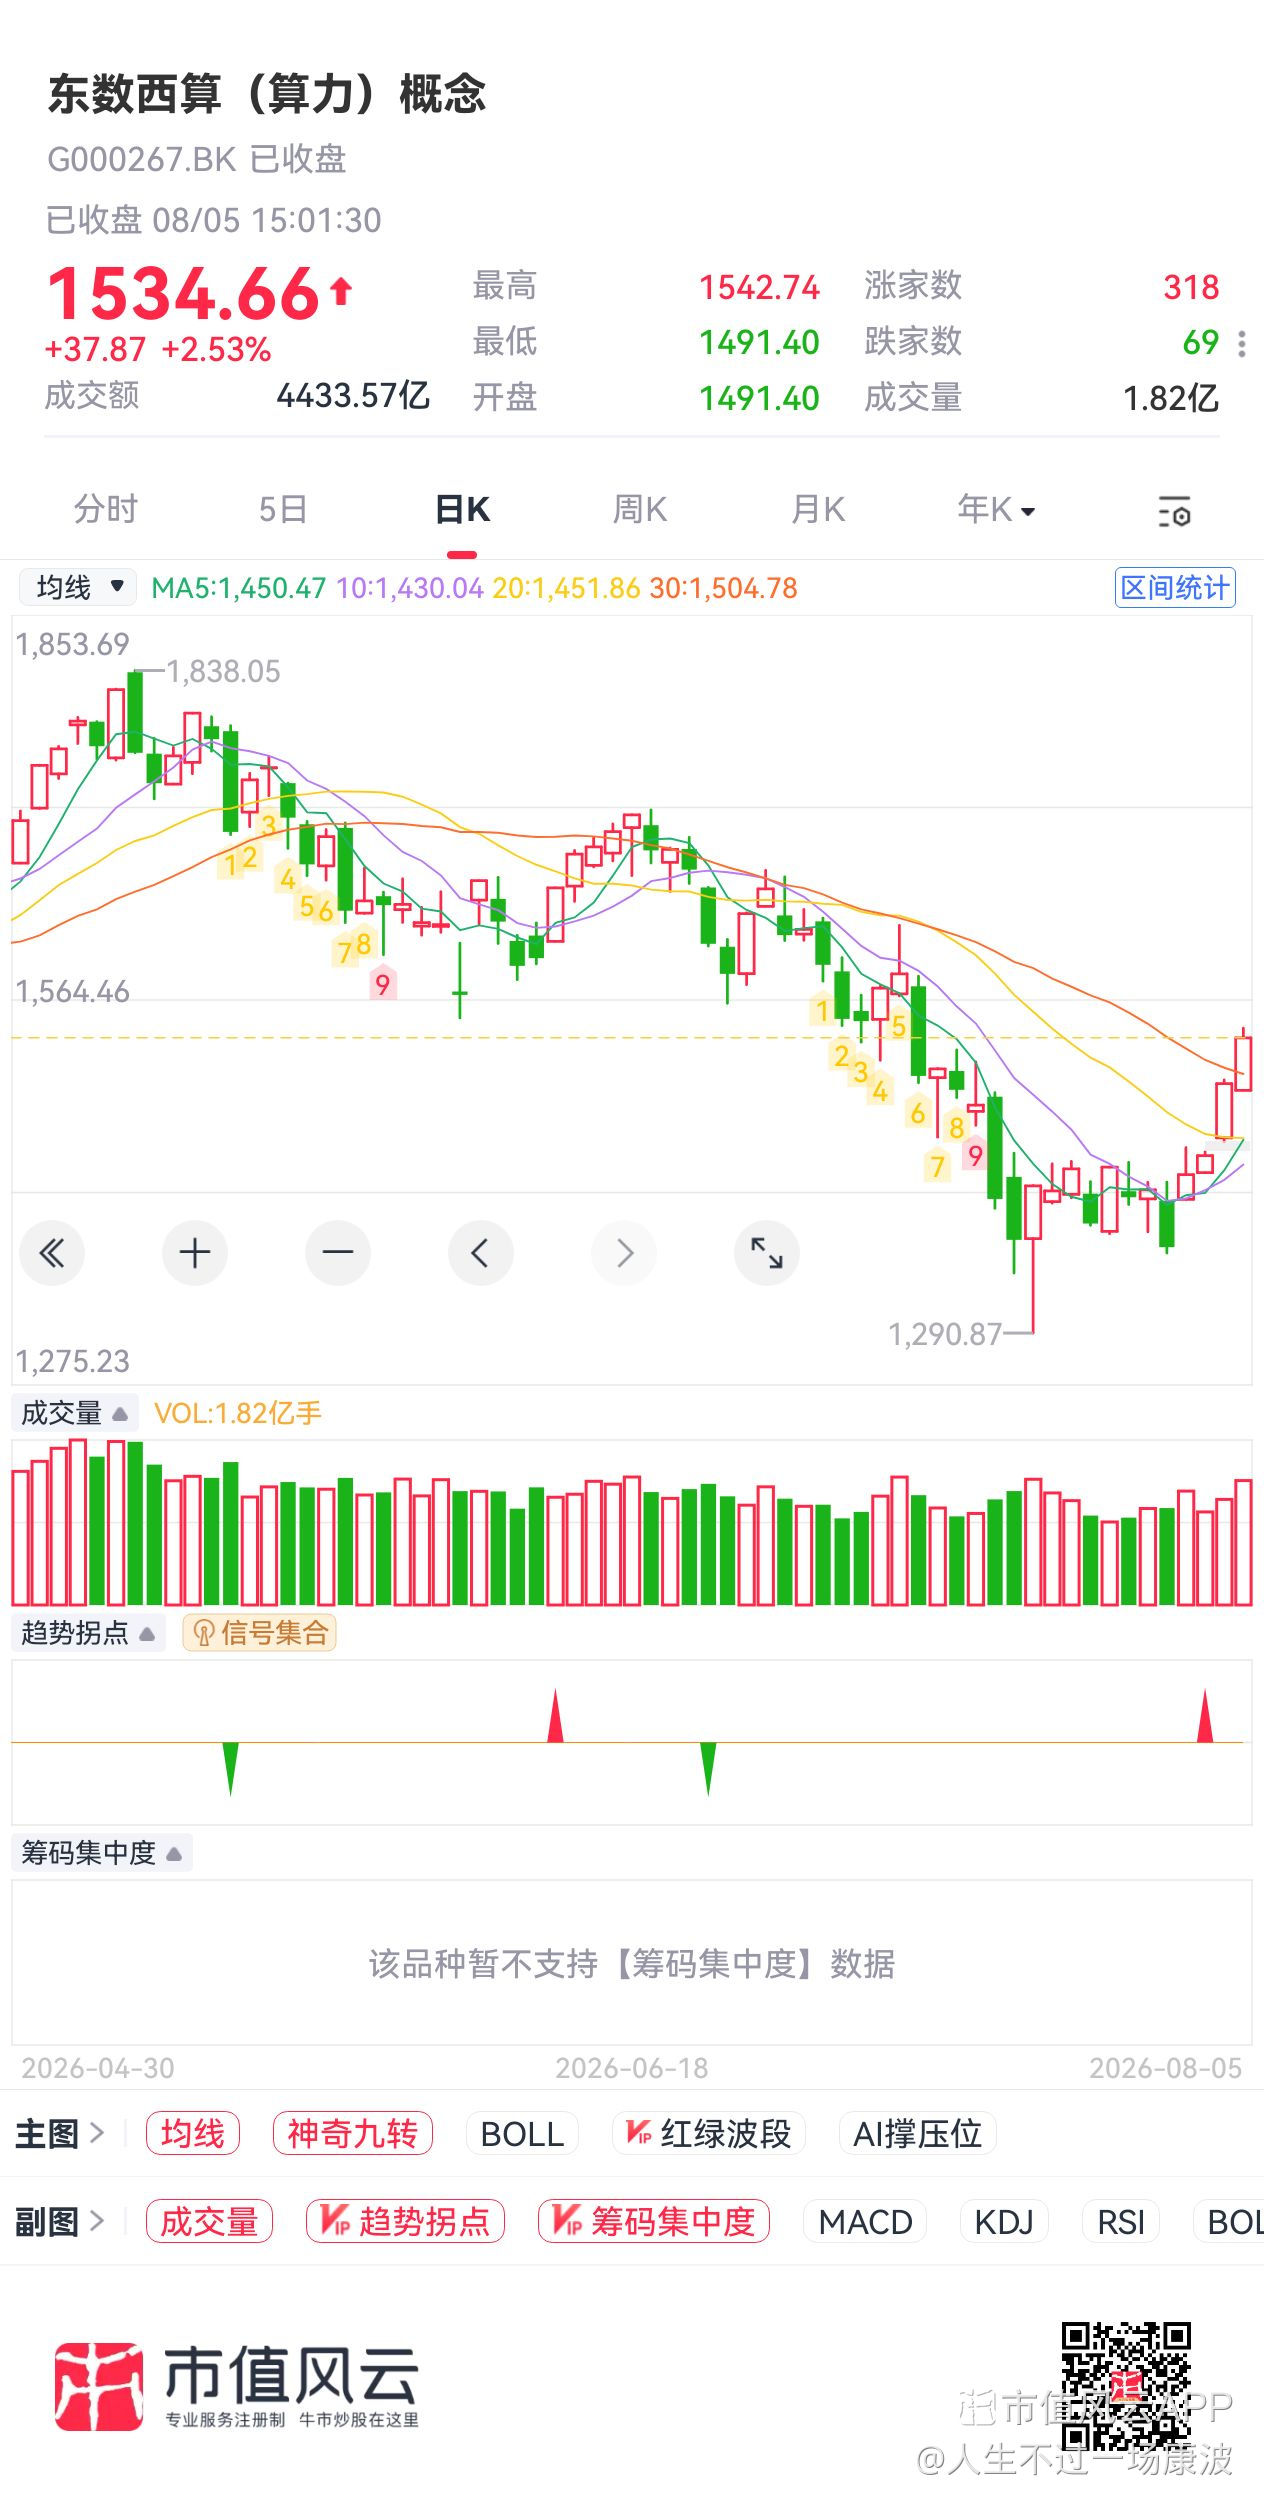The height and width of the screenshot is (2507, 1264).
Task: Select MACD sub chart indicator
Action: (x=865, y=2221)
